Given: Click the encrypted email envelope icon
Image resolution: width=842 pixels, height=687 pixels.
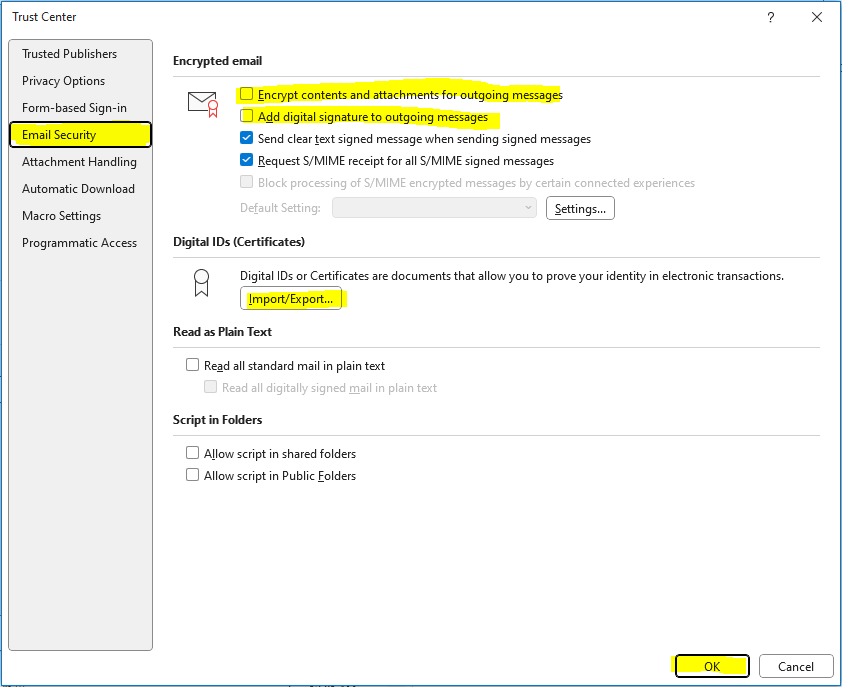Looking at the screenshot, I should [203, 104].
